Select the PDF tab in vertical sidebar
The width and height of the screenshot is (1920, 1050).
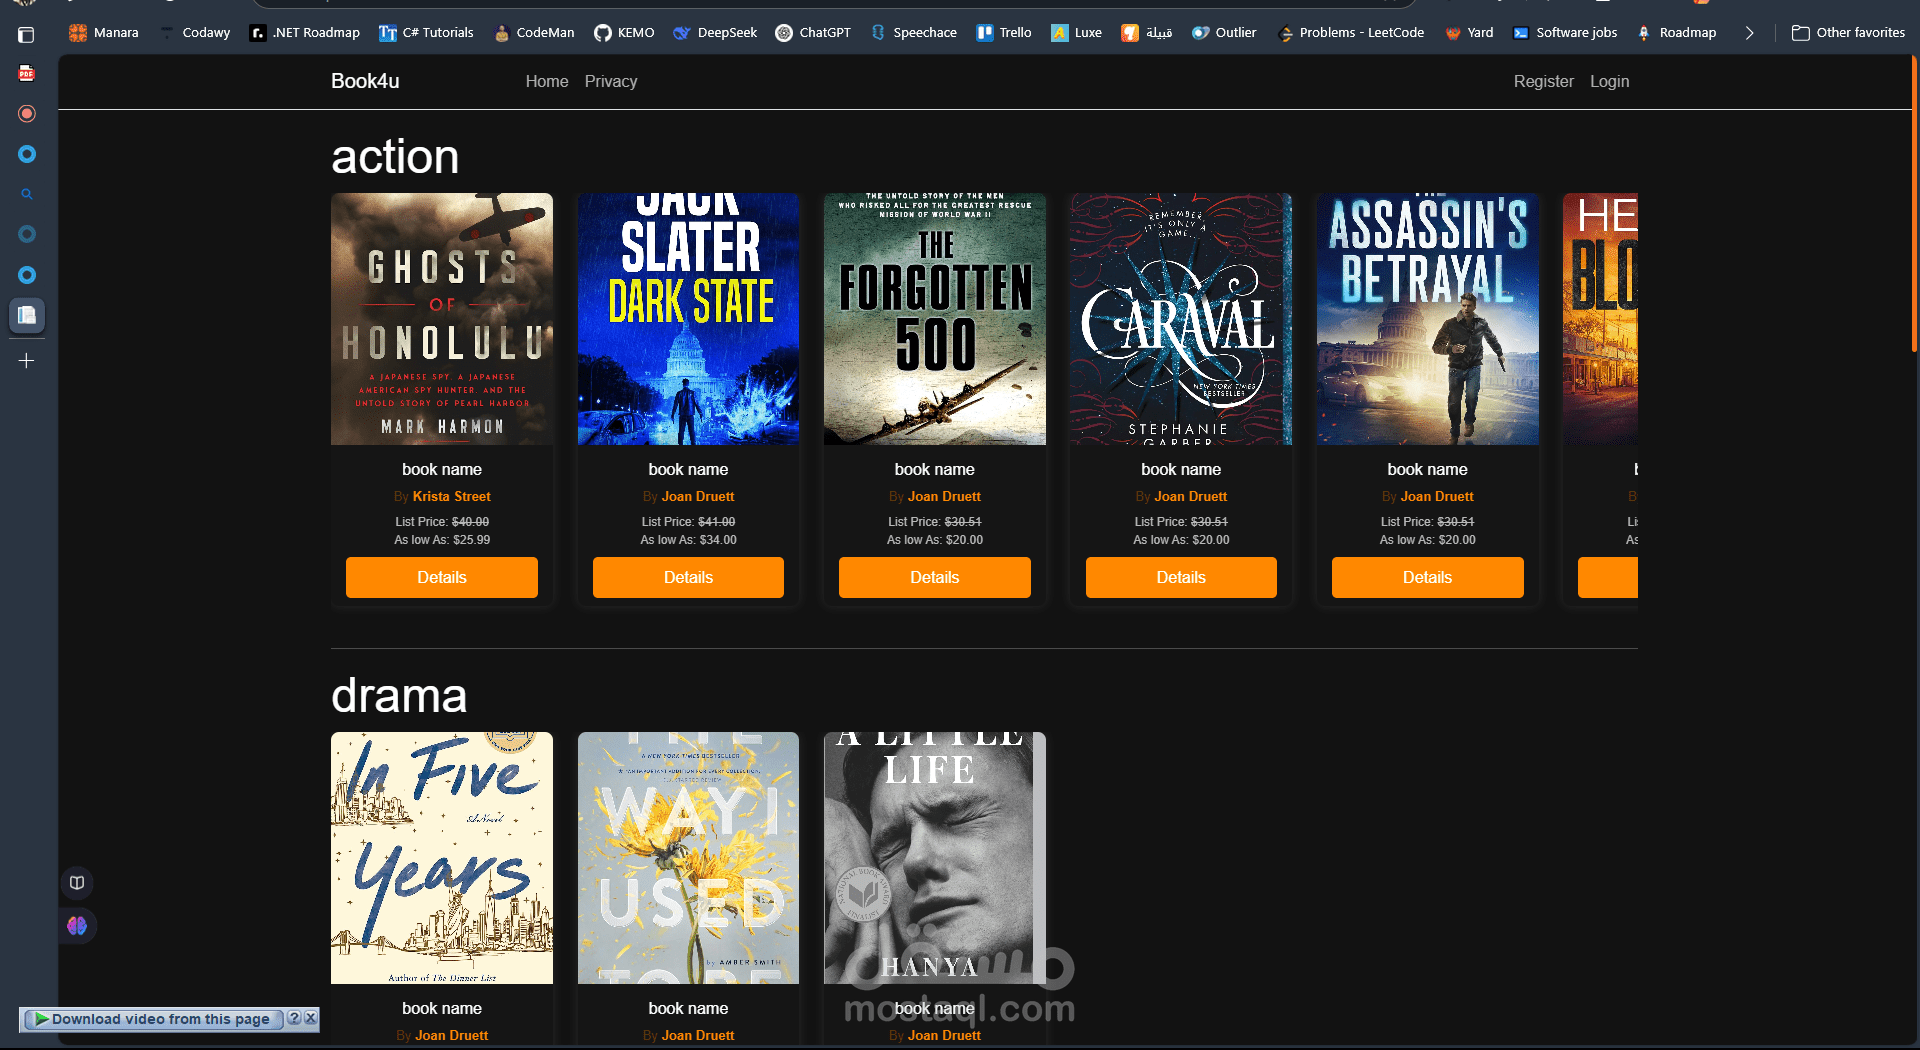coord(27,73)
